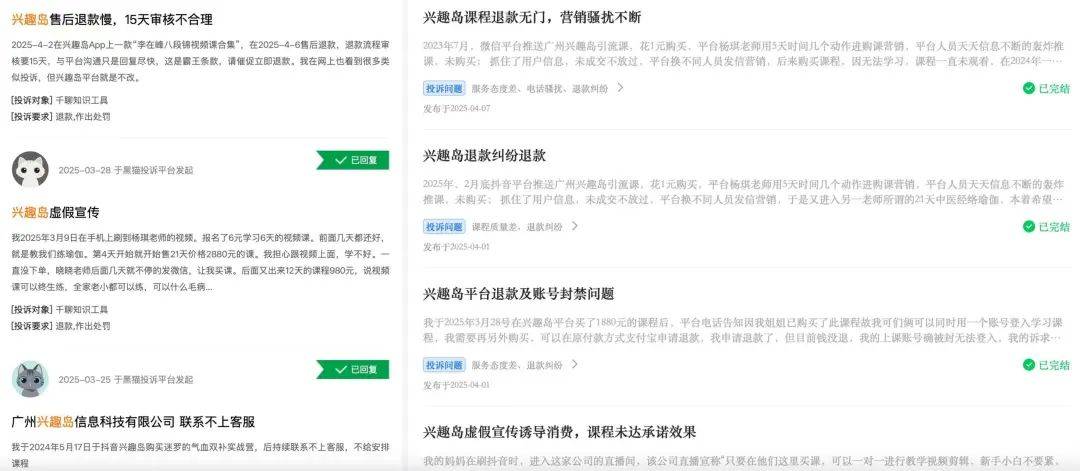Open 兴趣岛平台退款及账号封禁问题 post
The height and width of the screenshot is (471, 1080).
pos(519,293)
